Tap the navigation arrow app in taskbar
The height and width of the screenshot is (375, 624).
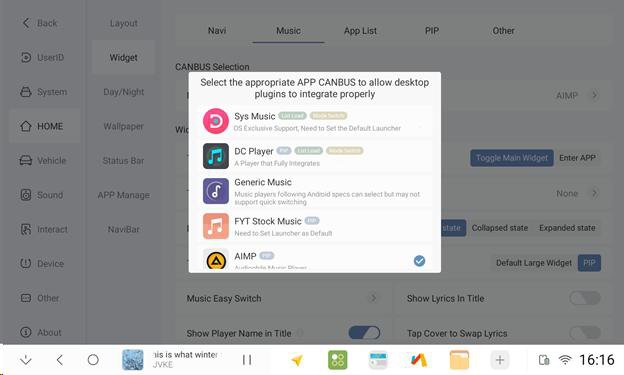point(297,360)
